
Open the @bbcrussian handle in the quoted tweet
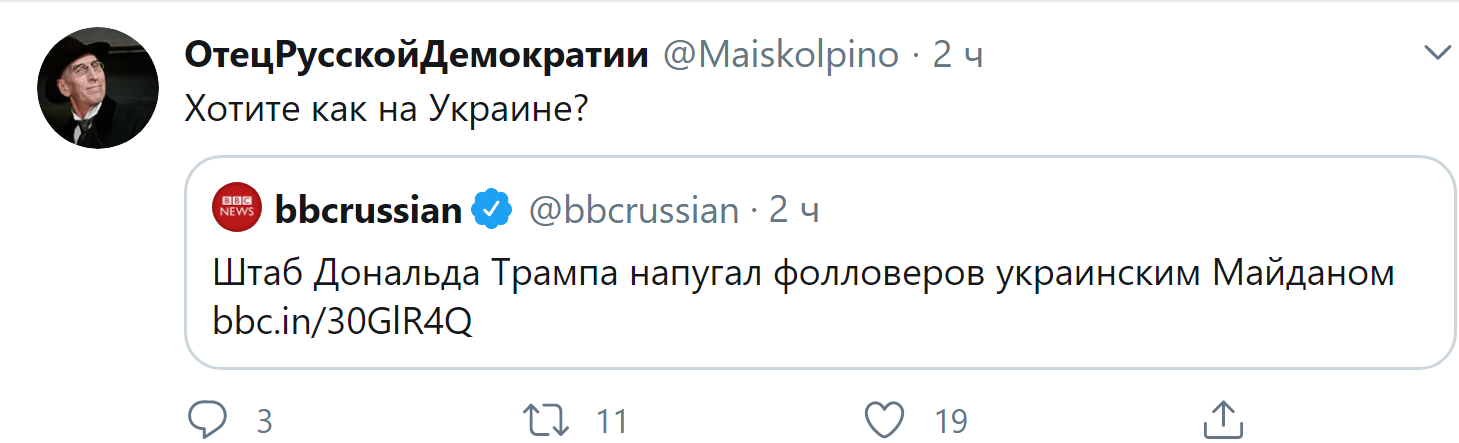[633, 210]
